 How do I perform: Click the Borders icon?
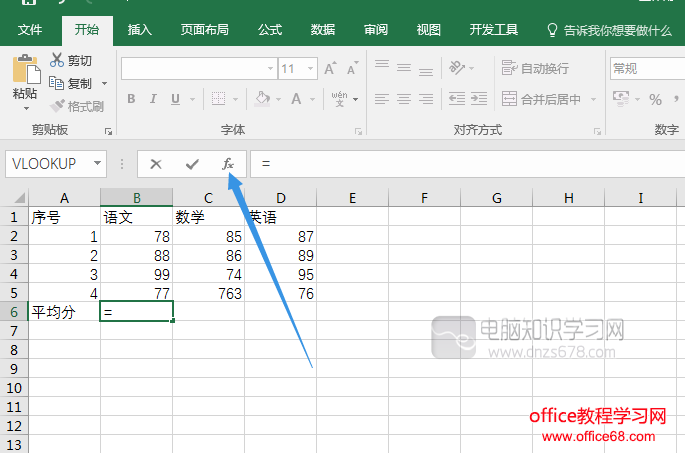[x=218, y=99]
